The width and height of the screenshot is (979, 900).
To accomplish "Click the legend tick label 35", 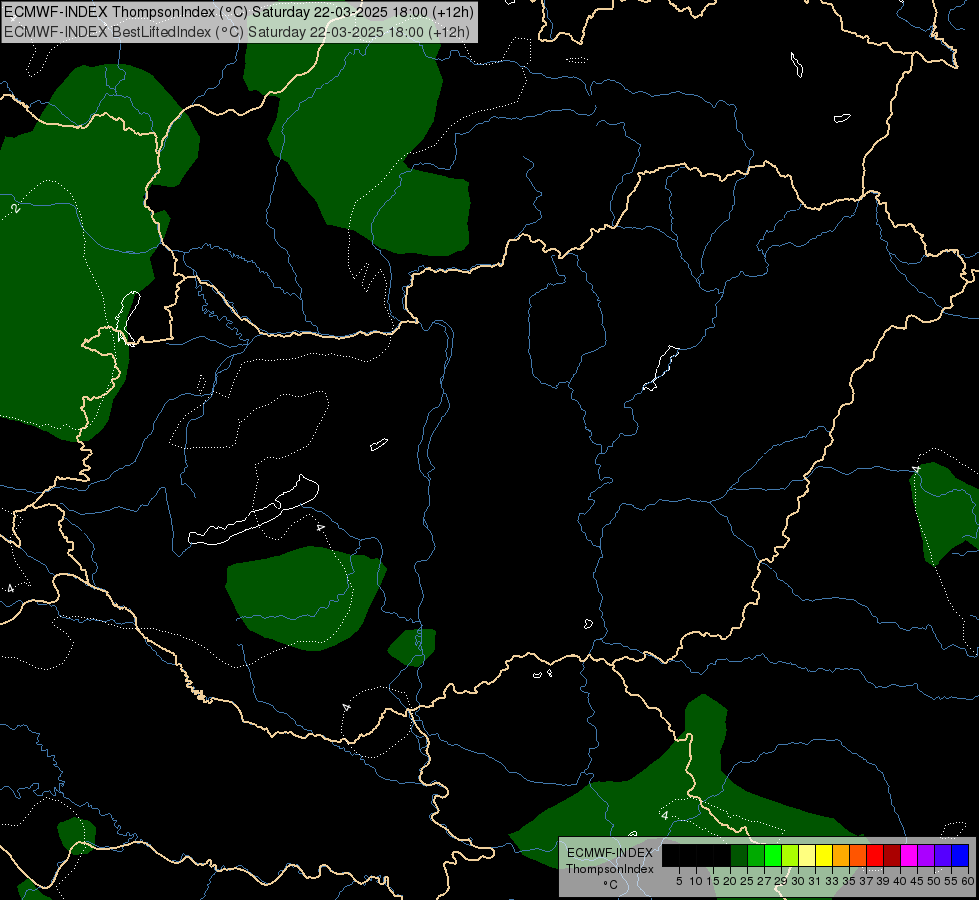I will (x=849, y=881).
